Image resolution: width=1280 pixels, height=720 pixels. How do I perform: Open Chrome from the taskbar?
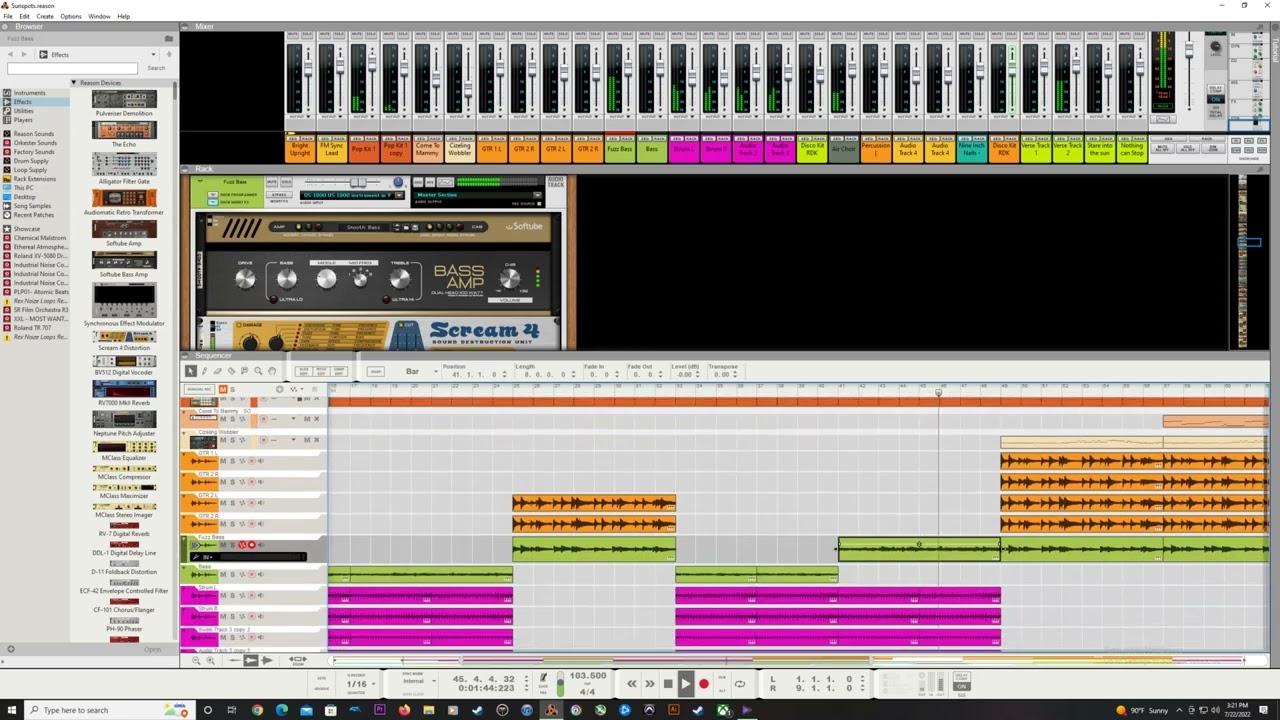click(257, 710)
